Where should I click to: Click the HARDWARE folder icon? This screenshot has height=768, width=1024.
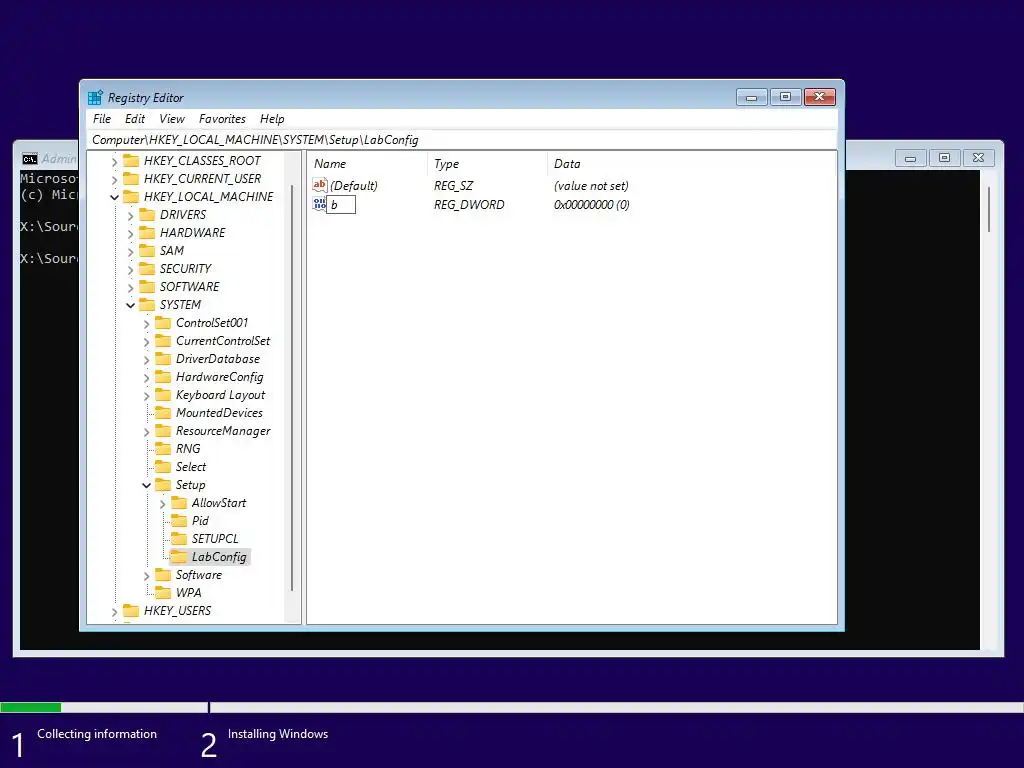[x=147, y=232]
